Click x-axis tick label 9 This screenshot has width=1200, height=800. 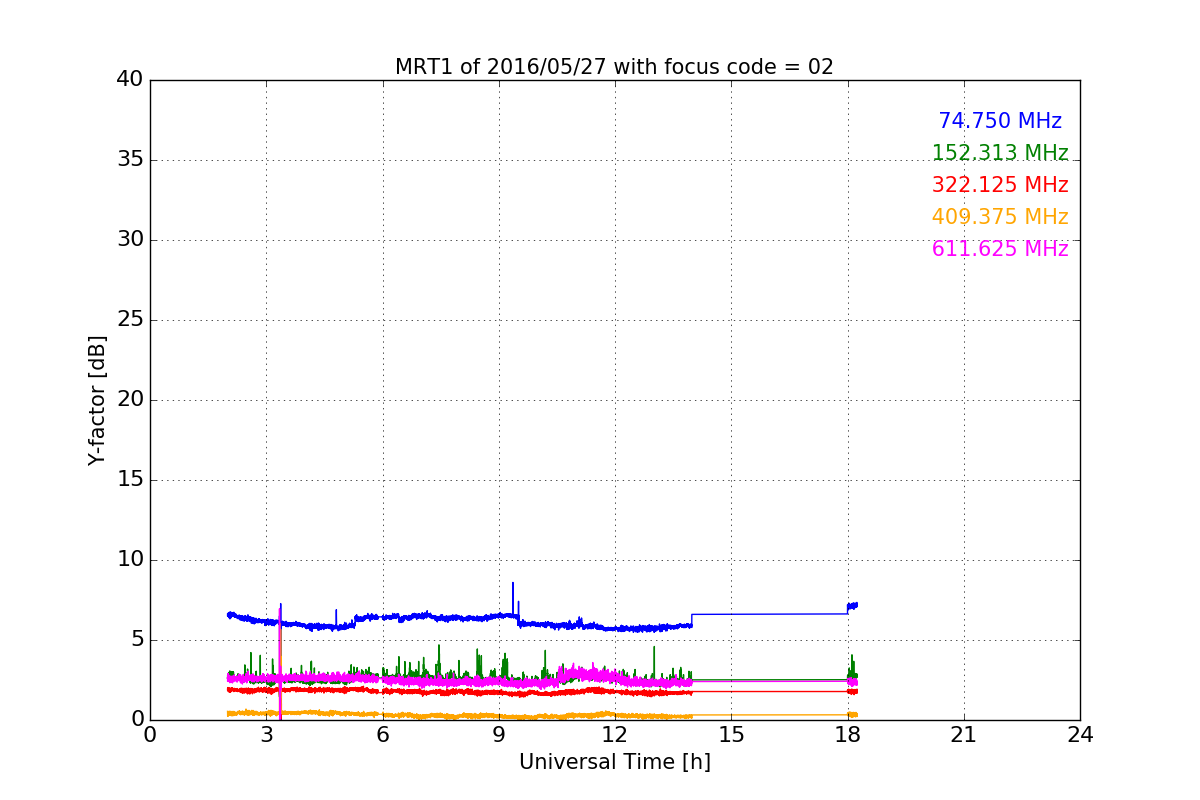point(499,735)
